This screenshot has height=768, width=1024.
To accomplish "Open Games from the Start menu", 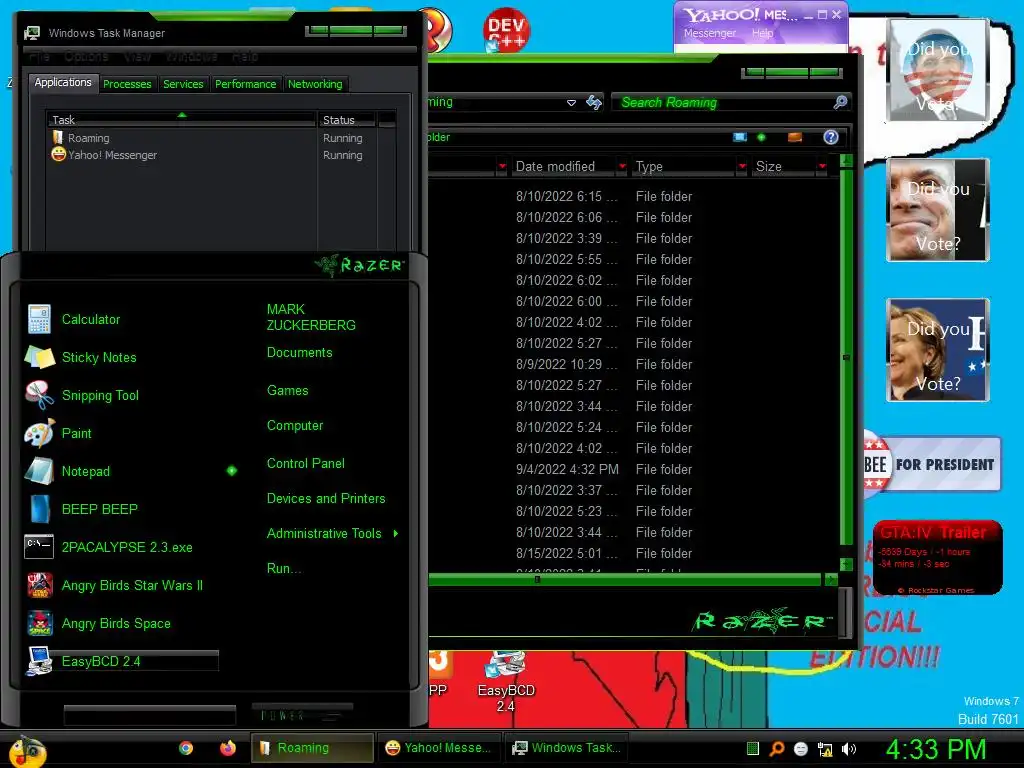I will (287, 391).
